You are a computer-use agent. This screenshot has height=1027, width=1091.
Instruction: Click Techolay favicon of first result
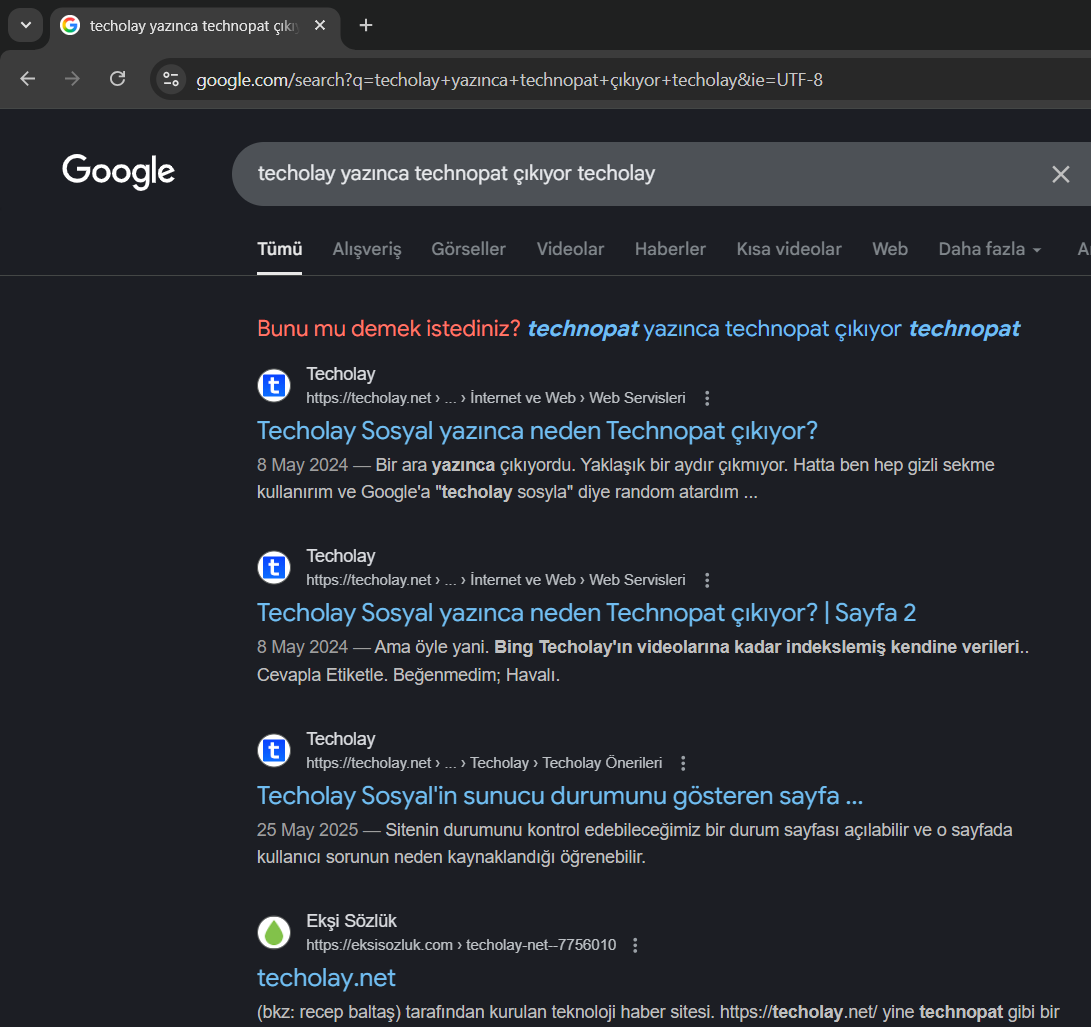click(x=274, y=385)
